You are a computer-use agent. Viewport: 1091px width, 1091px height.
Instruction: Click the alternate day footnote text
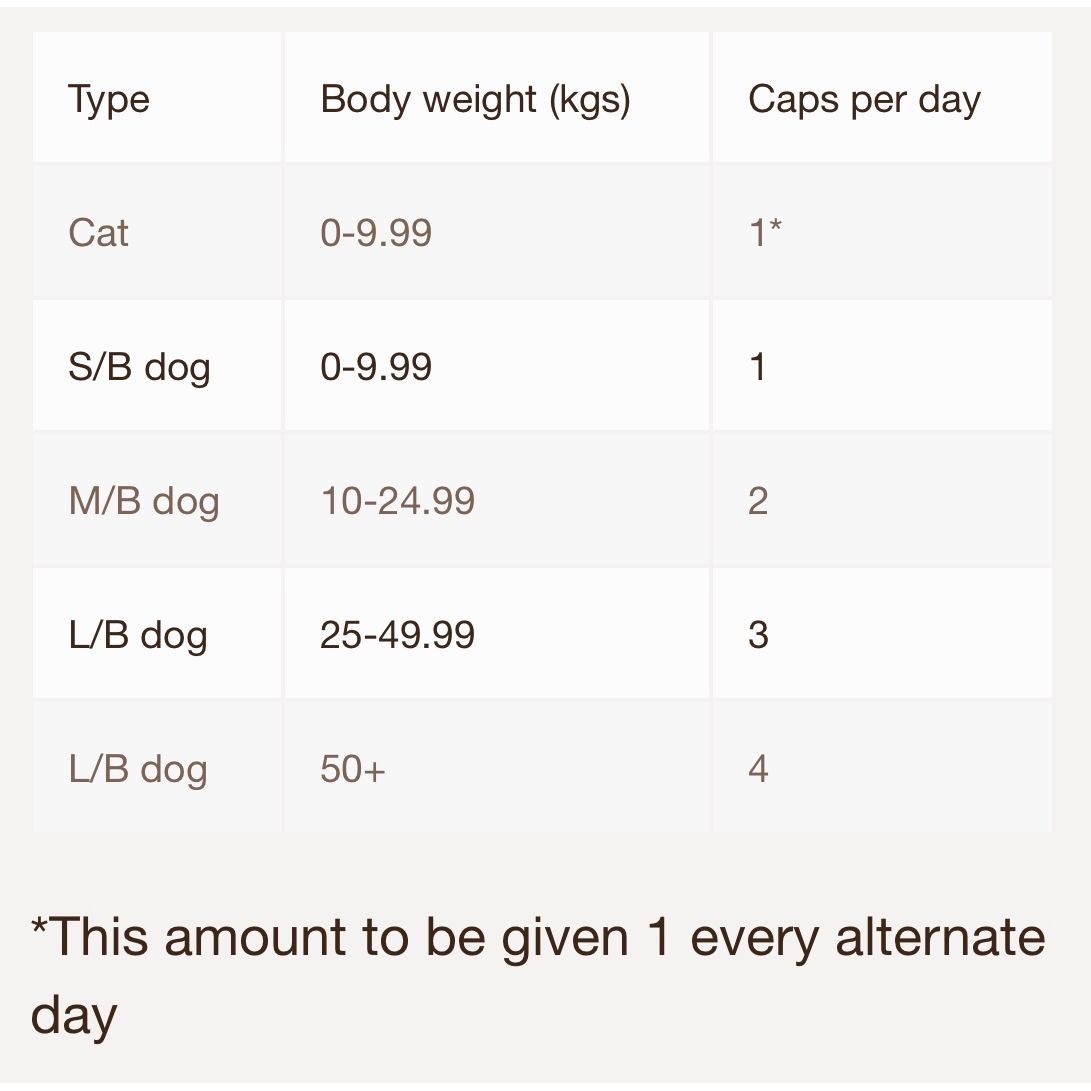[538, 976]
